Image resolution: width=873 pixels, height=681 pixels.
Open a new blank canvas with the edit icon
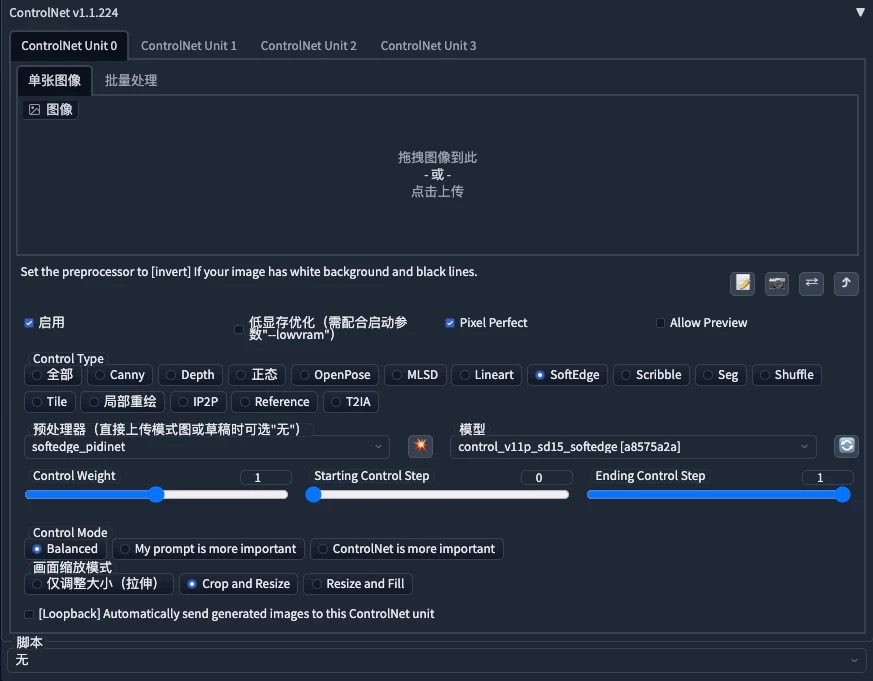coord(742,284)
